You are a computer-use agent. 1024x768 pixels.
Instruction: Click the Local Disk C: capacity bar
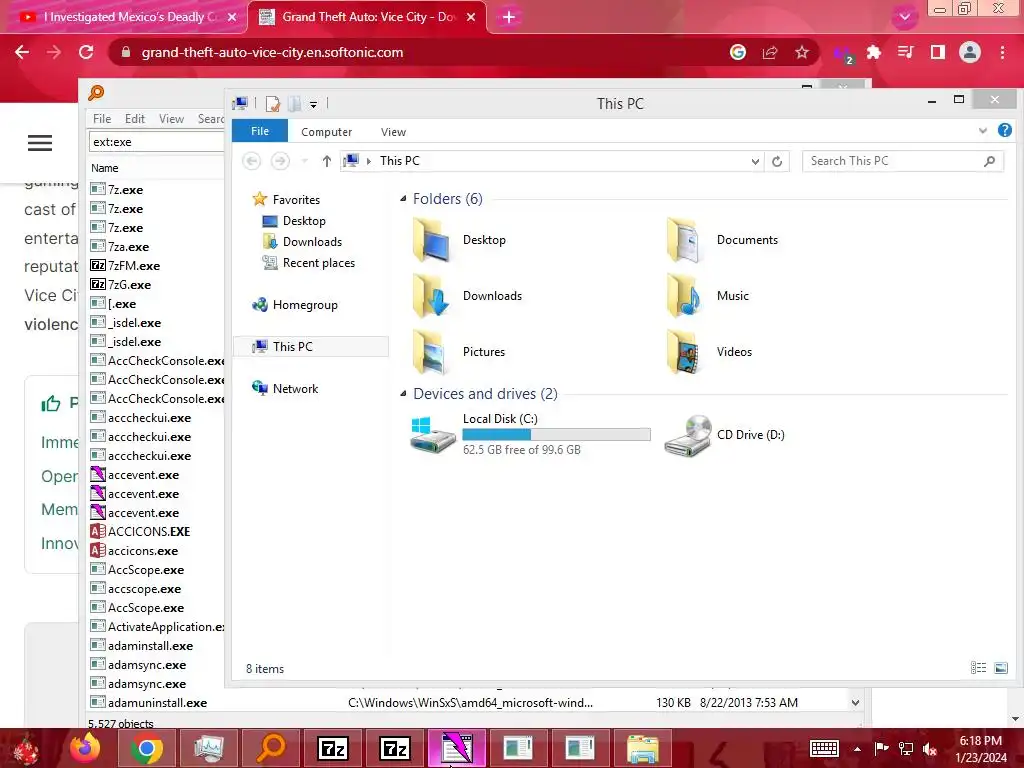tap(556, 434)
